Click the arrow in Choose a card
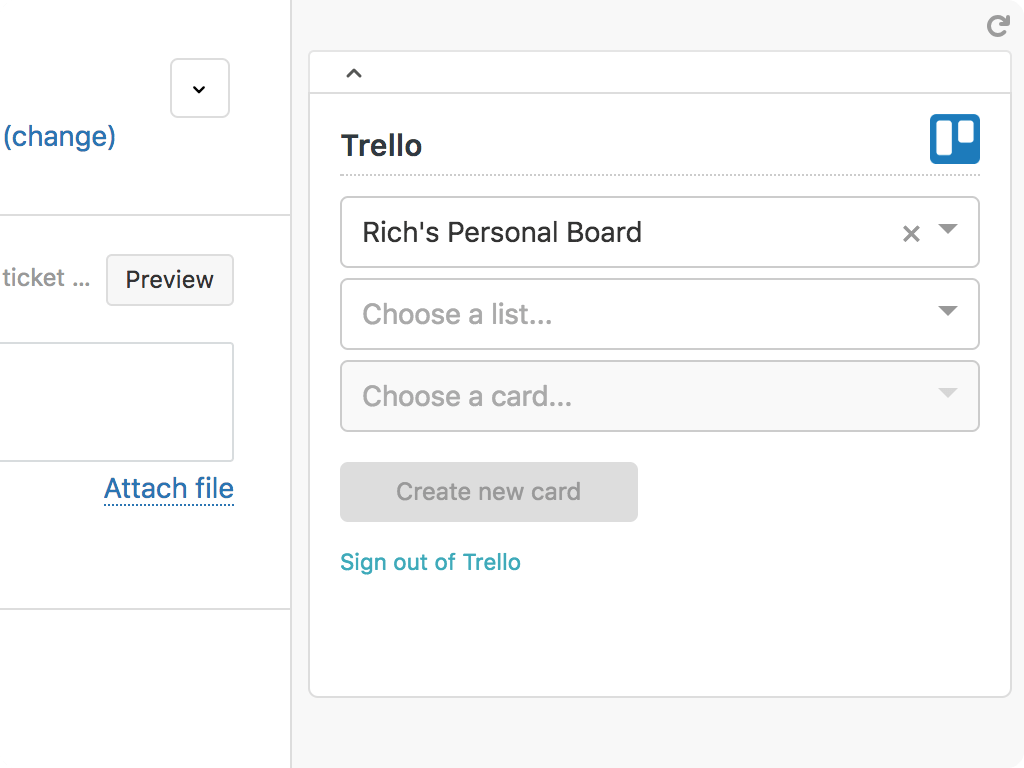Viewport: 1024px width, 768px height. tap(948, 392)
